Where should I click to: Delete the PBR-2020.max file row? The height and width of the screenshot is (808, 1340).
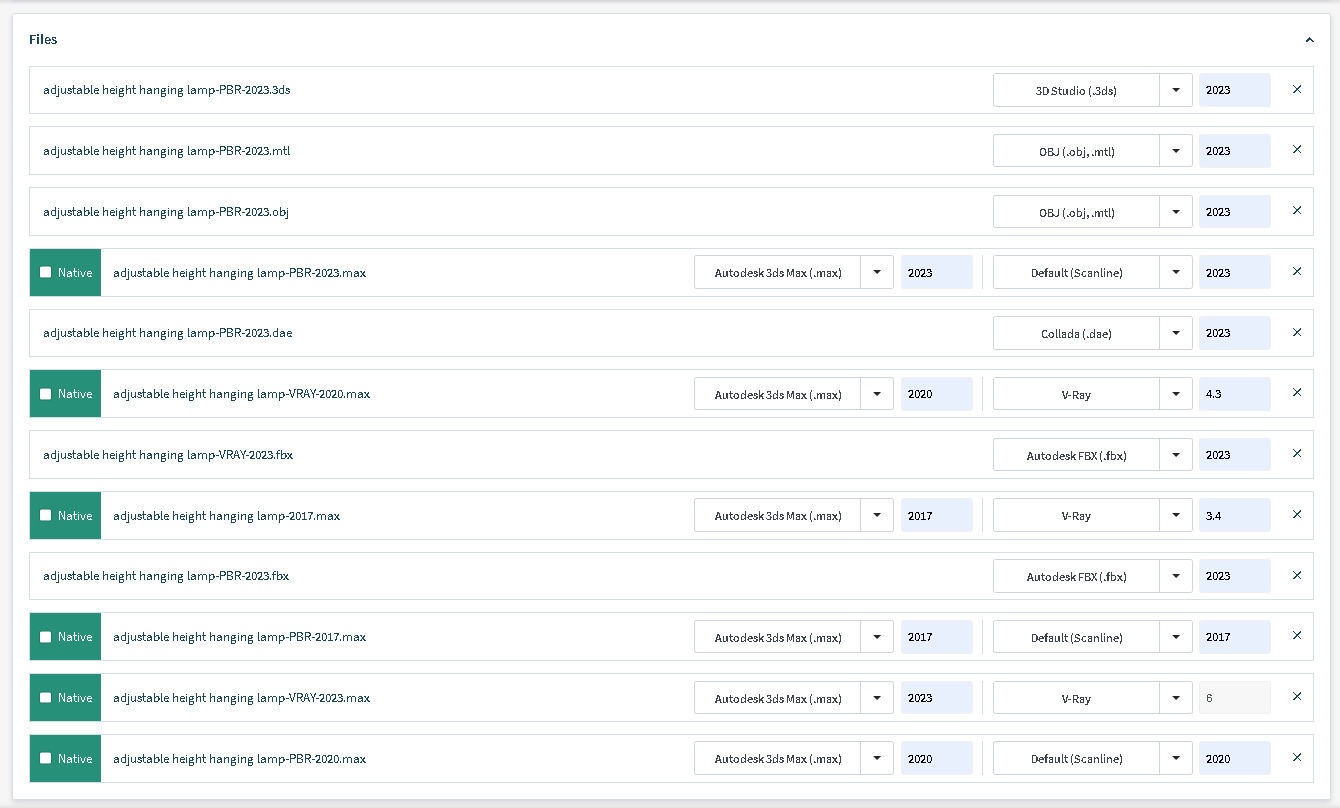coord(1297,758)
